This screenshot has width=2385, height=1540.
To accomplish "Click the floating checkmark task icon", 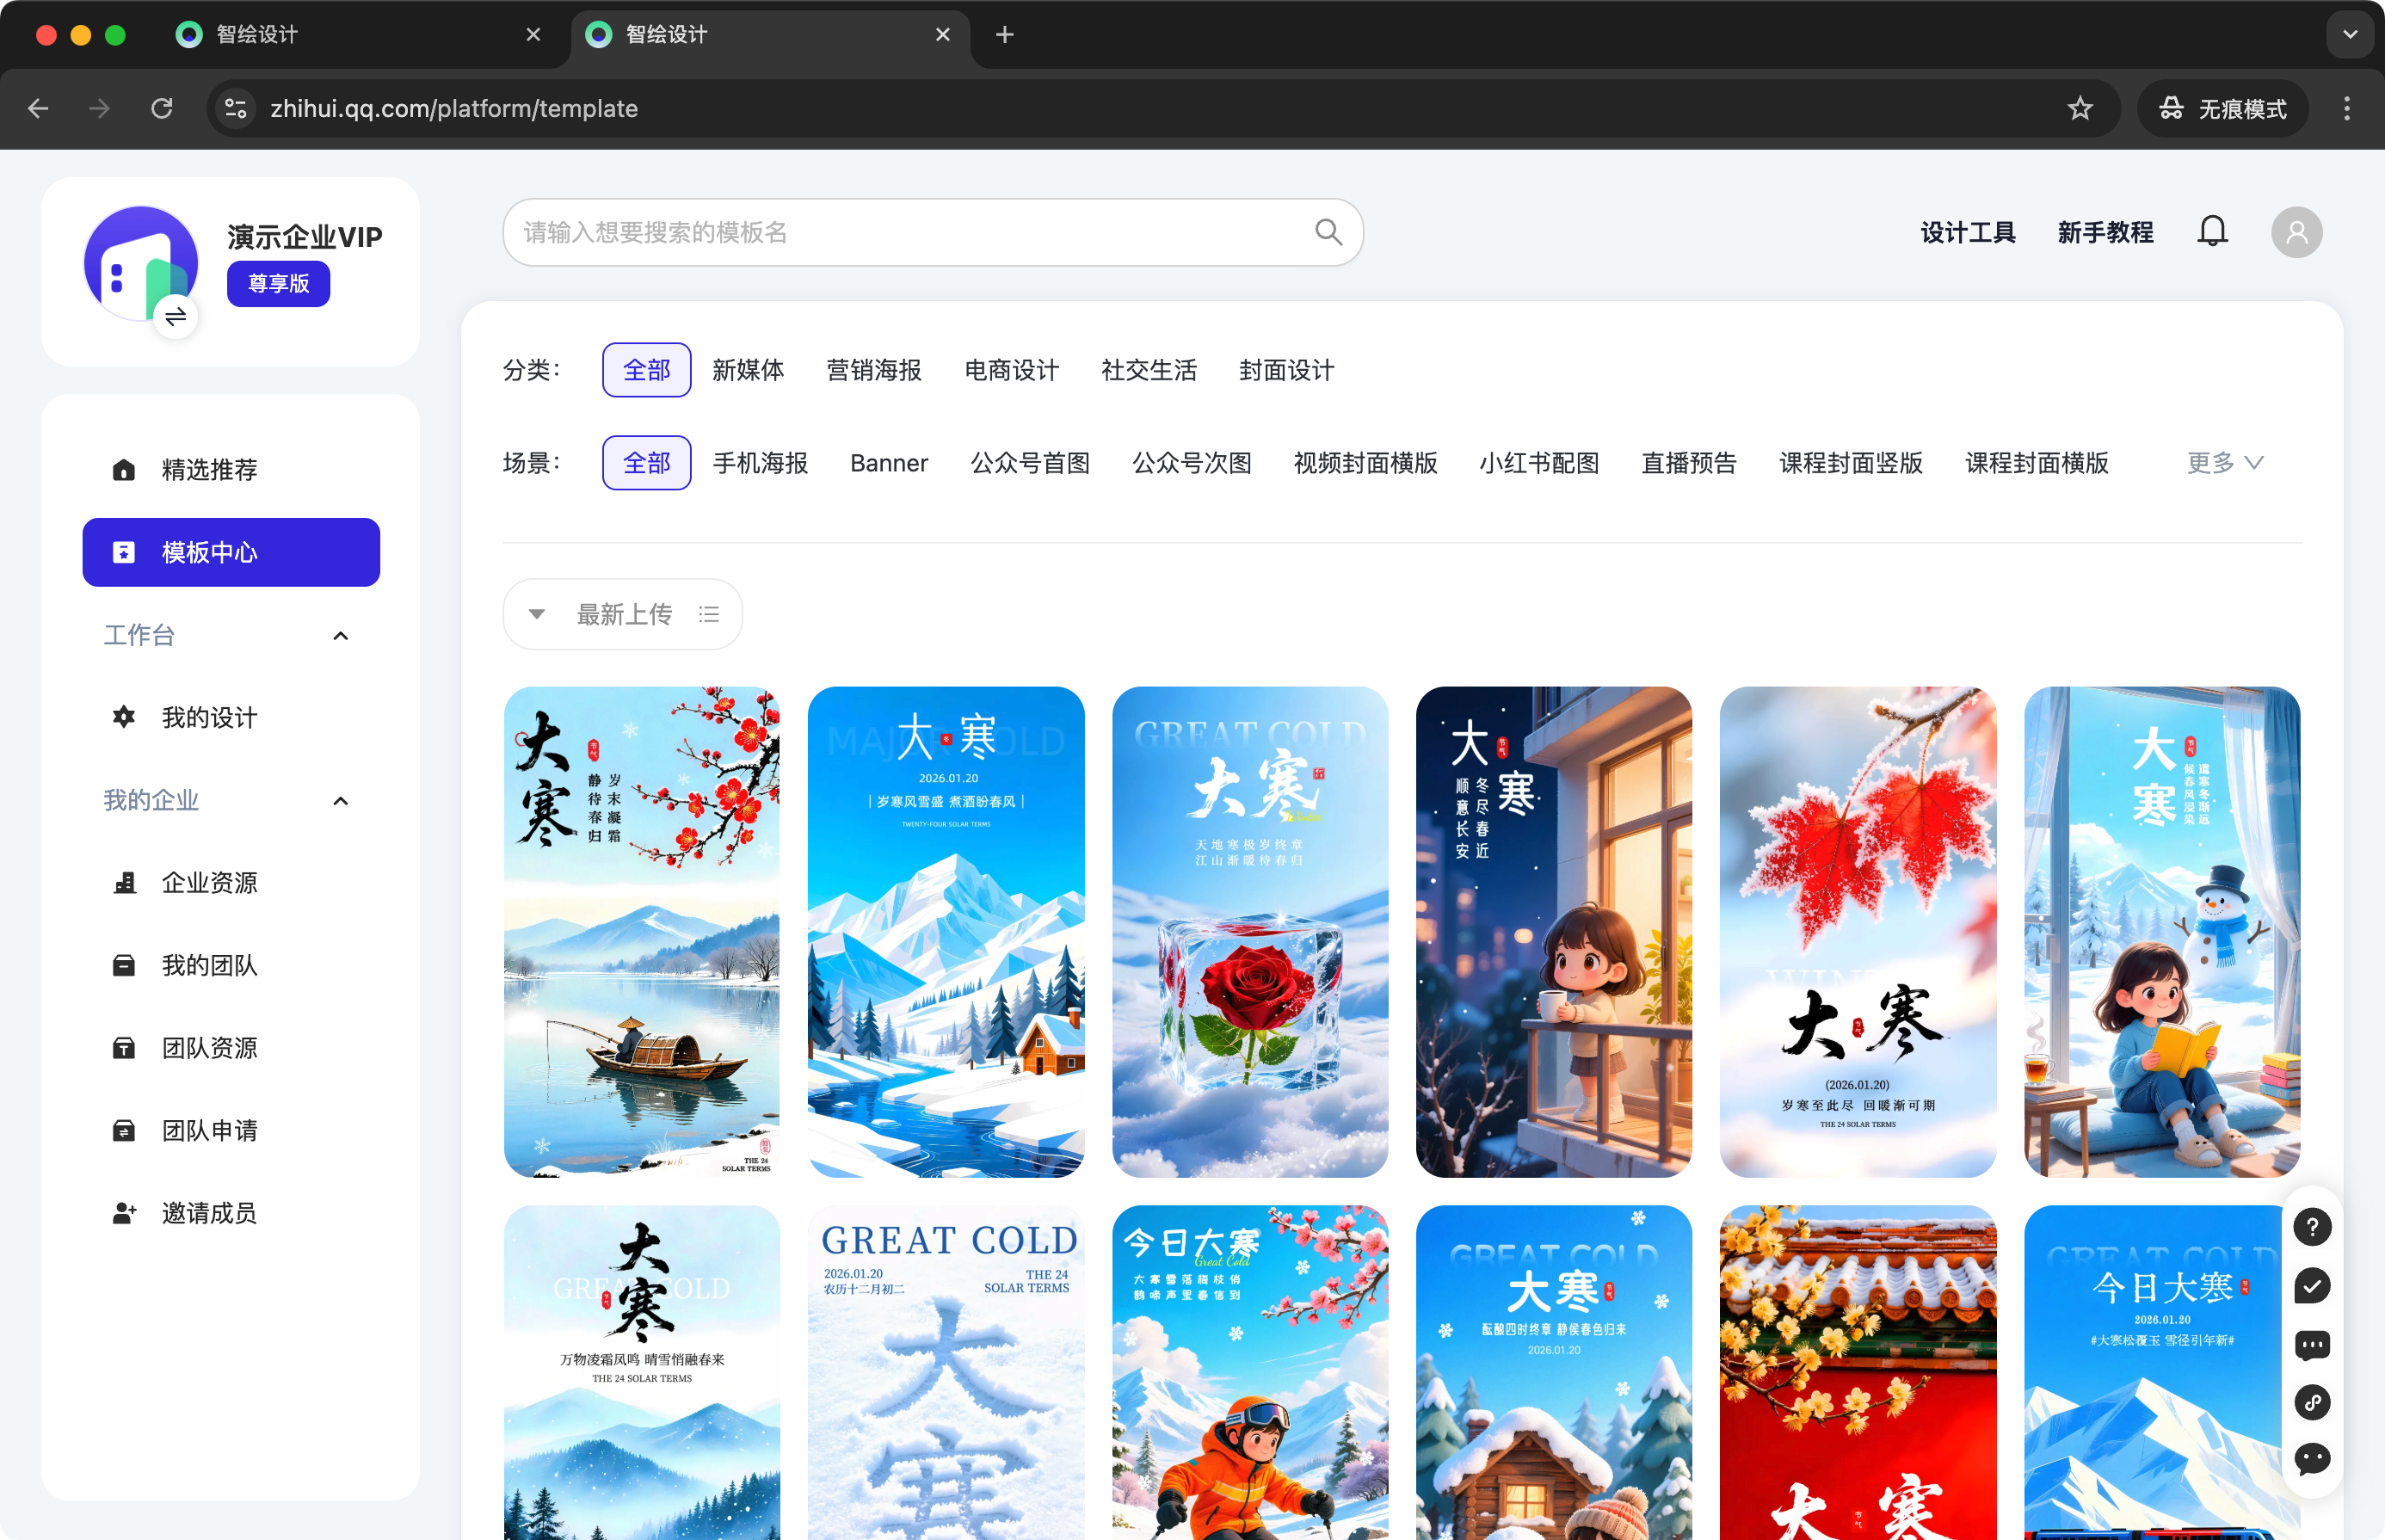I will point(2312,1286).
